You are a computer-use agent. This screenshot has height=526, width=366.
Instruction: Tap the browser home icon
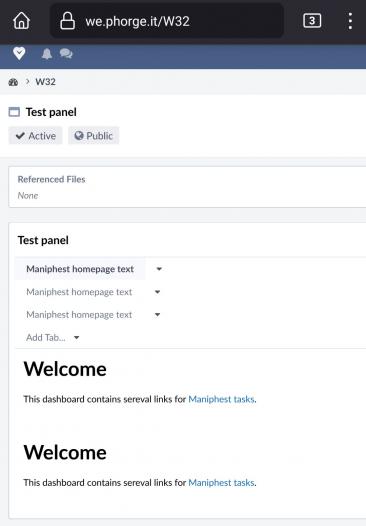(21, 21)
